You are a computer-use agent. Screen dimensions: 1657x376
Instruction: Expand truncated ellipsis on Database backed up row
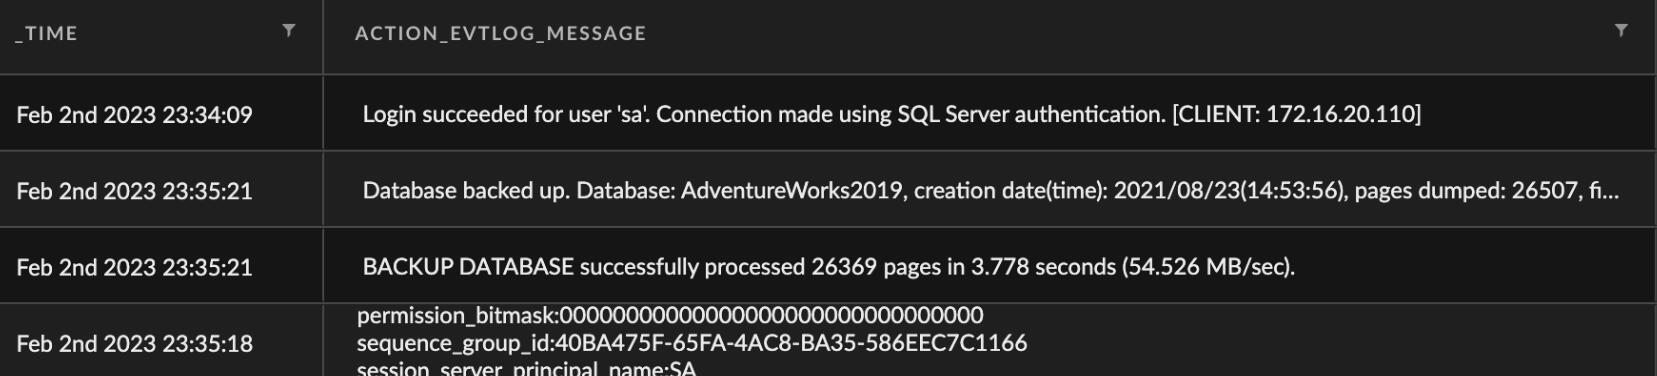[x=1610, y=192]
